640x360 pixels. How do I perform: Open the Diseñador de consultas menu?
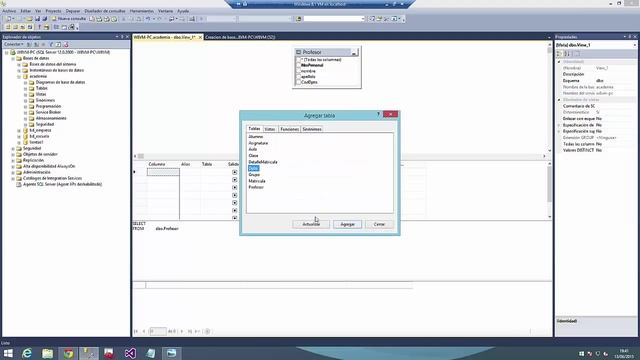pos(105,11)
